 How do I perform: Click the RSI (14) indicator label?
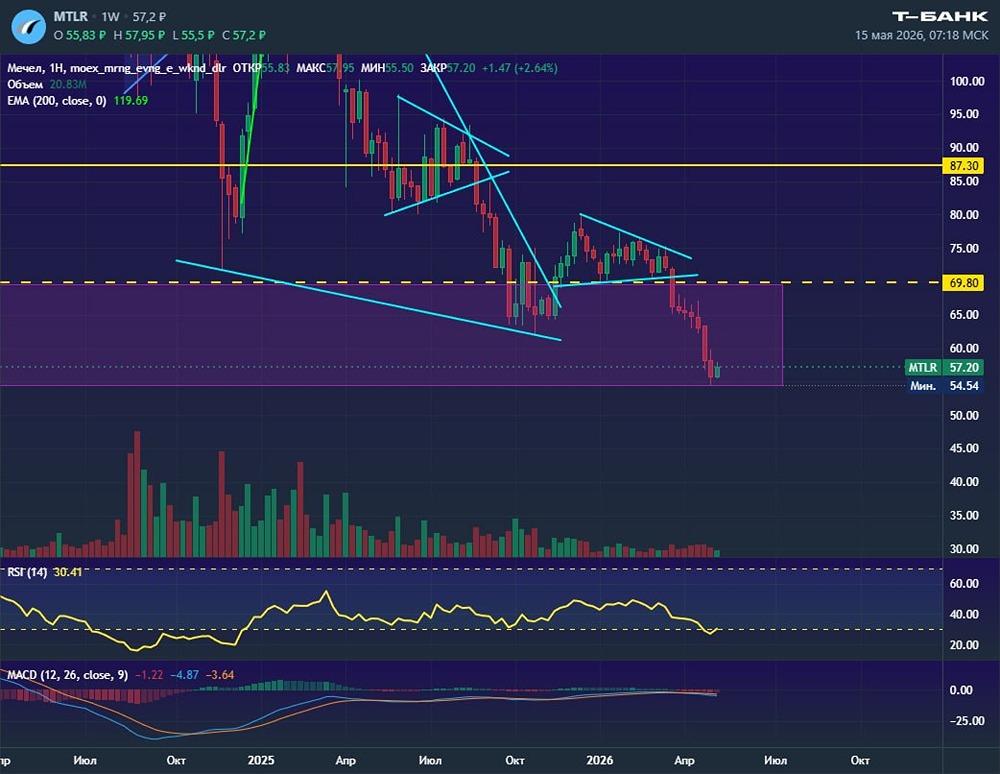pos(27,572)
